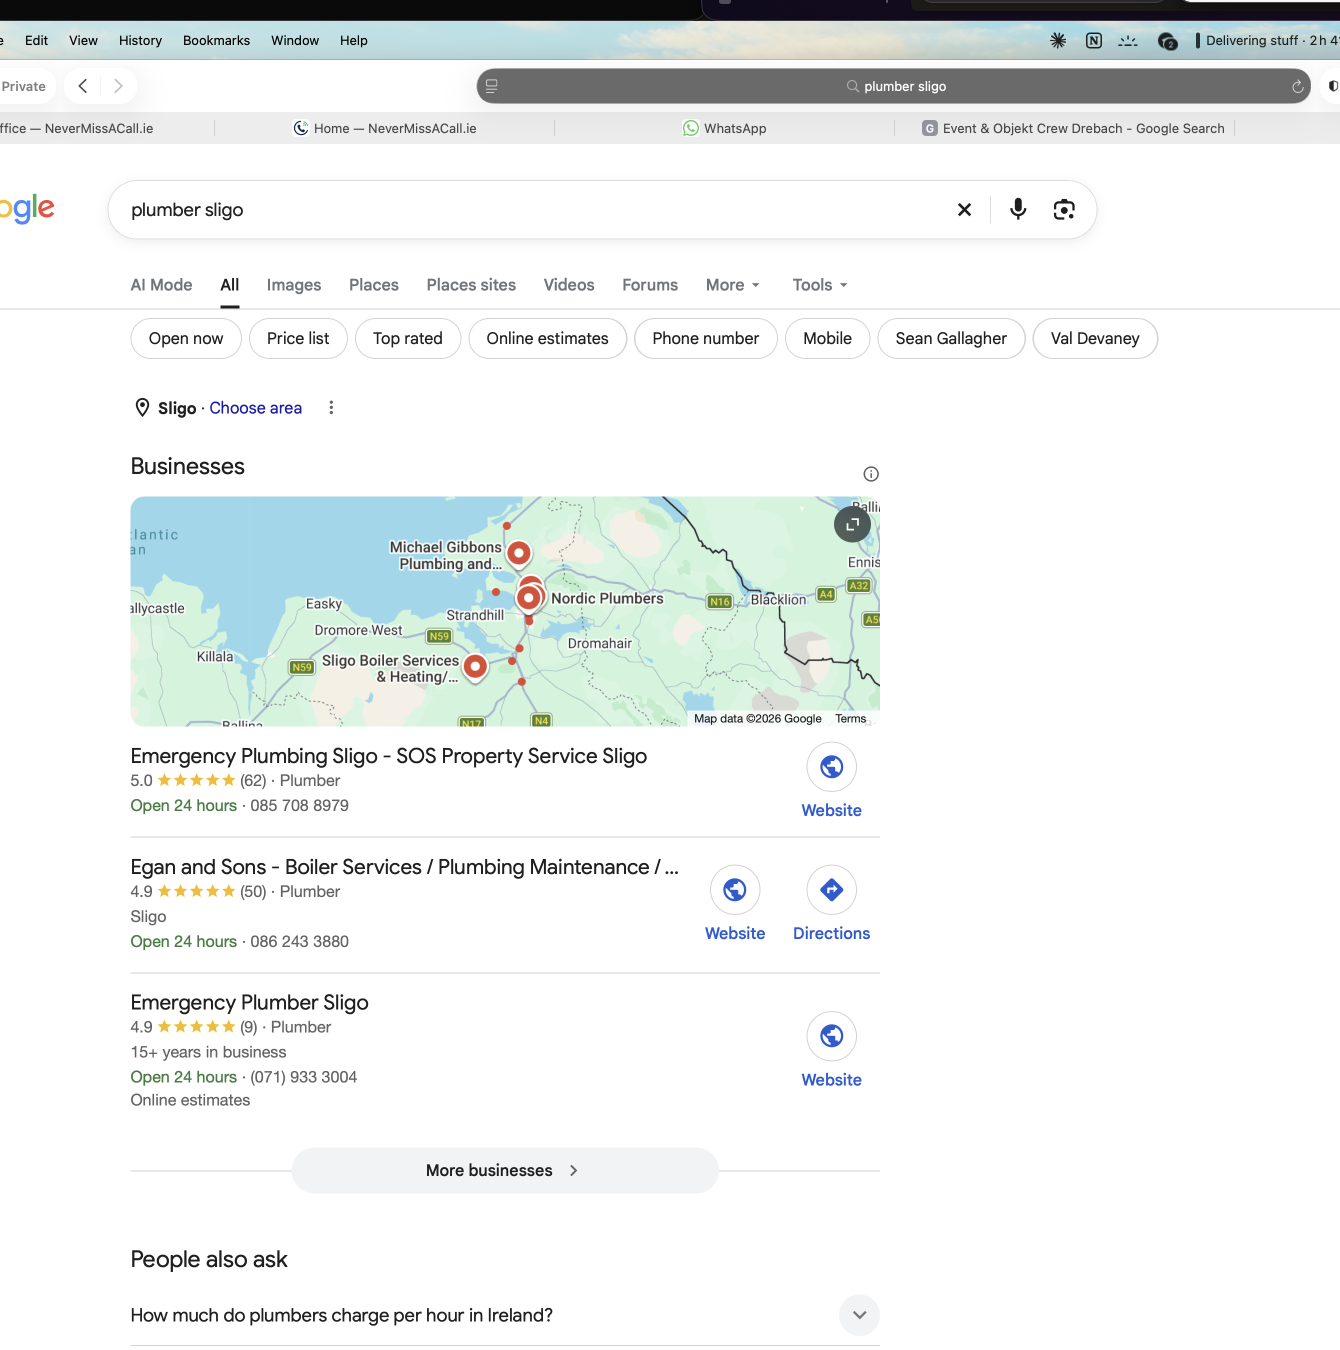Open Google Lens image search icon
The height and width of the screenshot is (1350, 1340).
tap(1064, 209)
